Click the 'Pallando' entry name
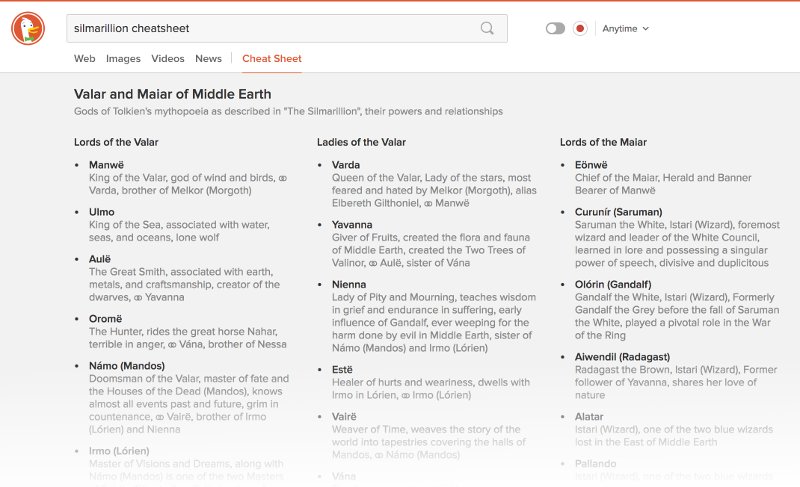The height and width of the screenshot is (487, 800). point(595,464)
